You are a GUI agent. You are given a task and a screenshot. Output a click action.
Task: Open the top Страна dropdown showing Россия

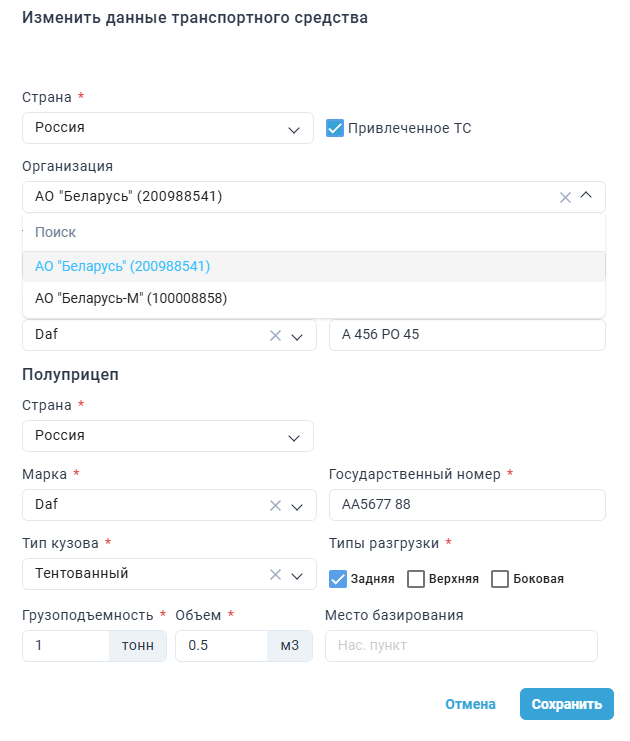(168, 128)
